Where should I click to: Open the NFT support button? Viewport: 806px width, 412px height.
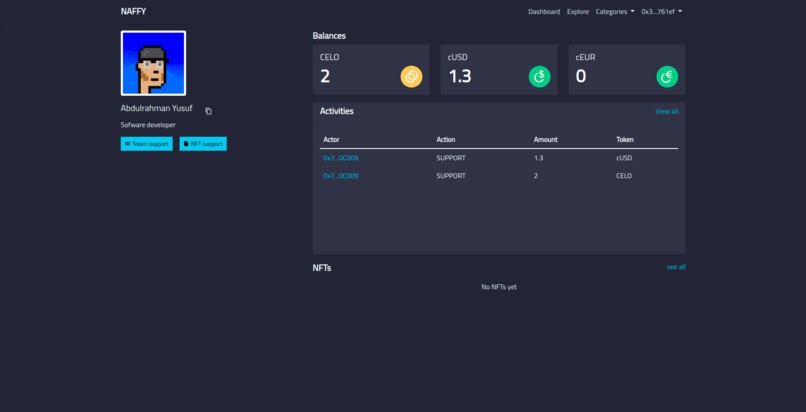(203, 144)
